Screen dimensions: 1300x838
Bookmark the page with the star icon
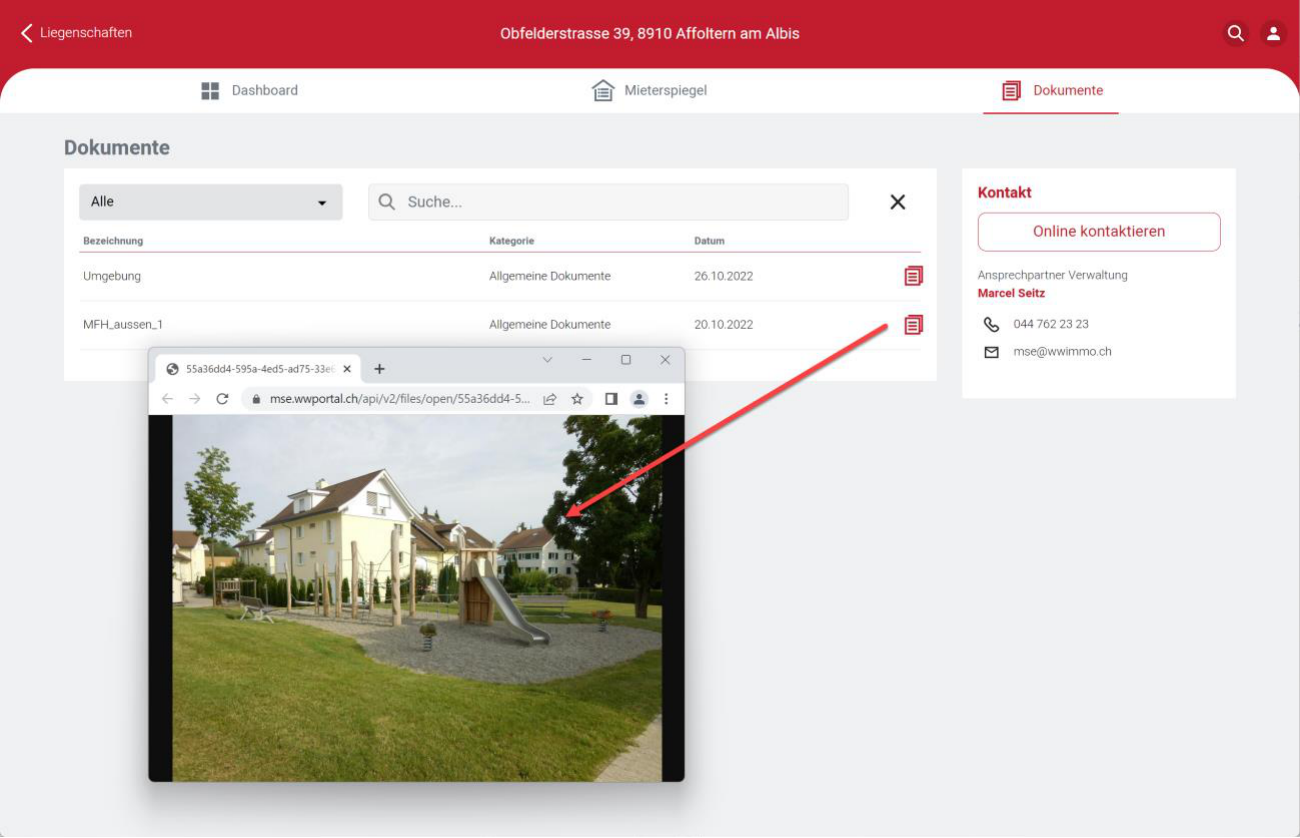(x=577, y=399)
